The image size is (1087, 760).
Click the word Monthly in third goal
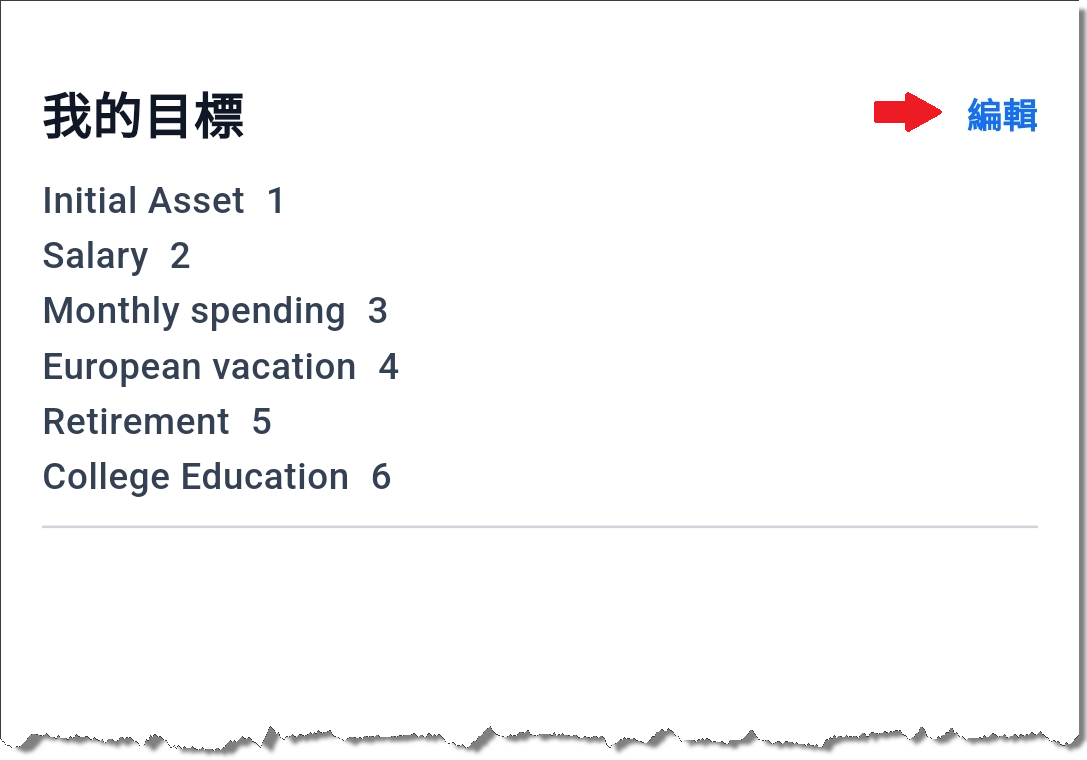[x=112, y=311]
